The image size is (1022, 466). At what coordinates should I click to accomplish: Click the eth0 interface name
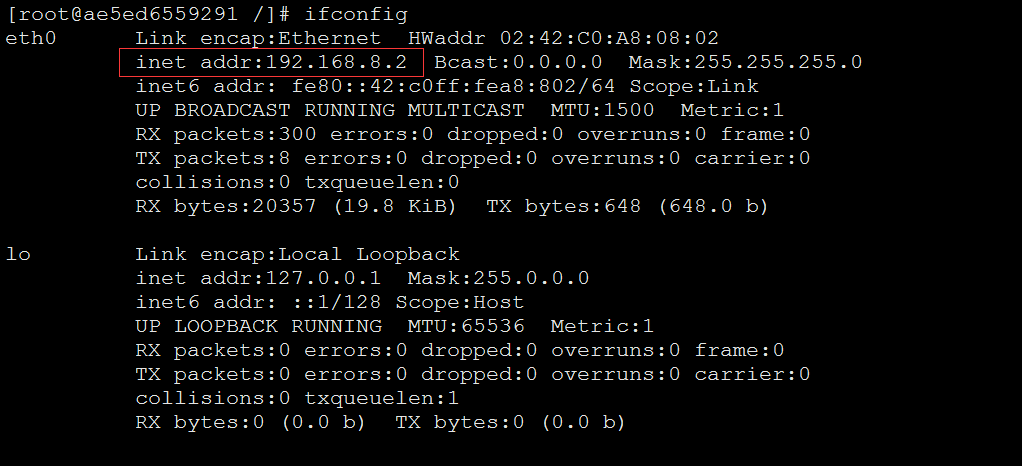[x=31, y=38]
